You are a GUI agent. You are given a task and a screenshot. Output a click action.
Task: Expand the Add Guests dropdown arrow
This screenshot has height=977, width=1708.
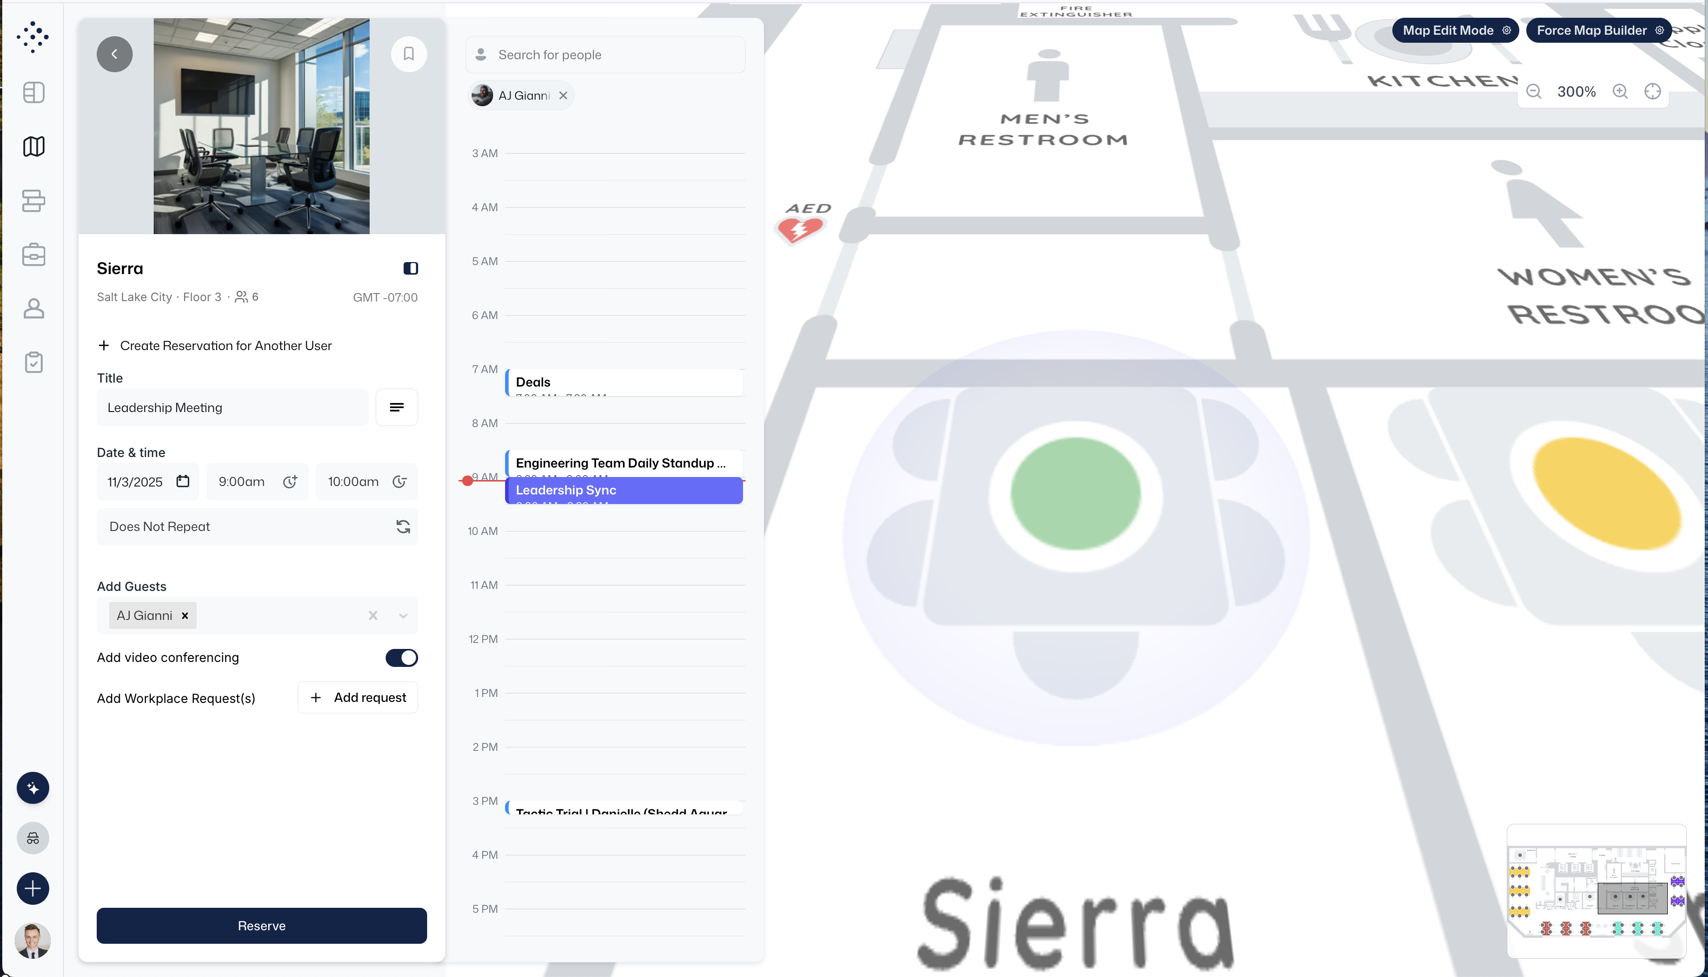403,616
